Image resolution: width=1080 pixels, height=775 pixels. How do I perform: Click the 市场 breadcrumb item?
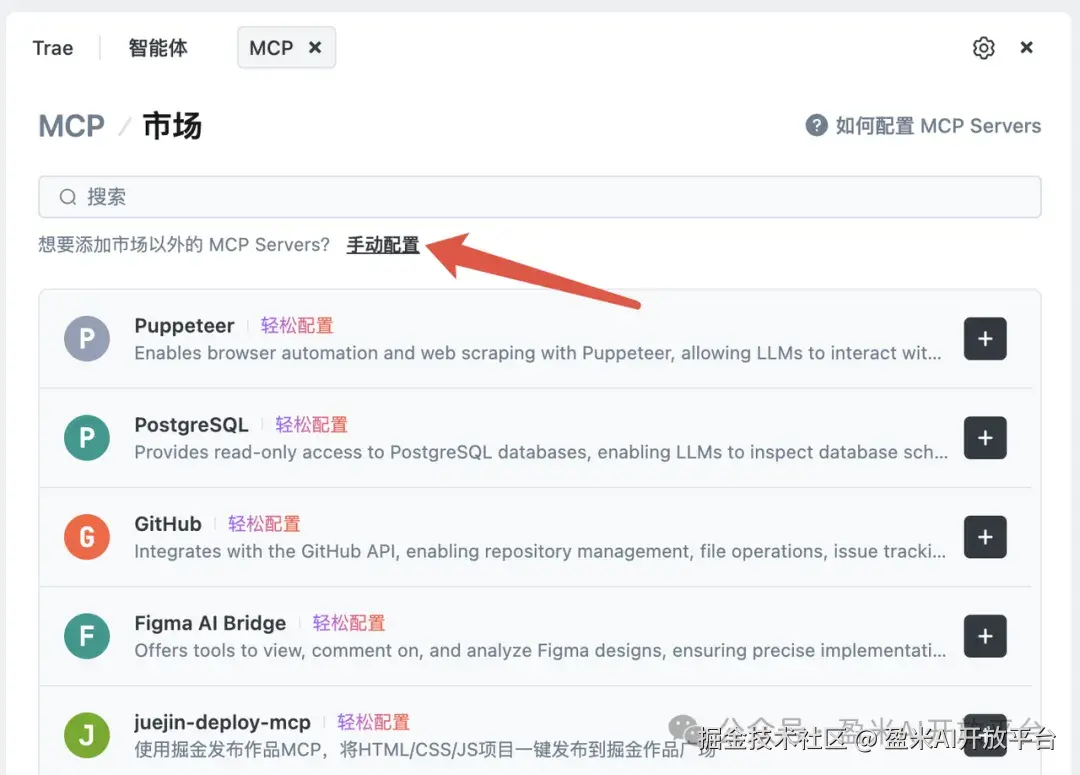pos(172,126)
